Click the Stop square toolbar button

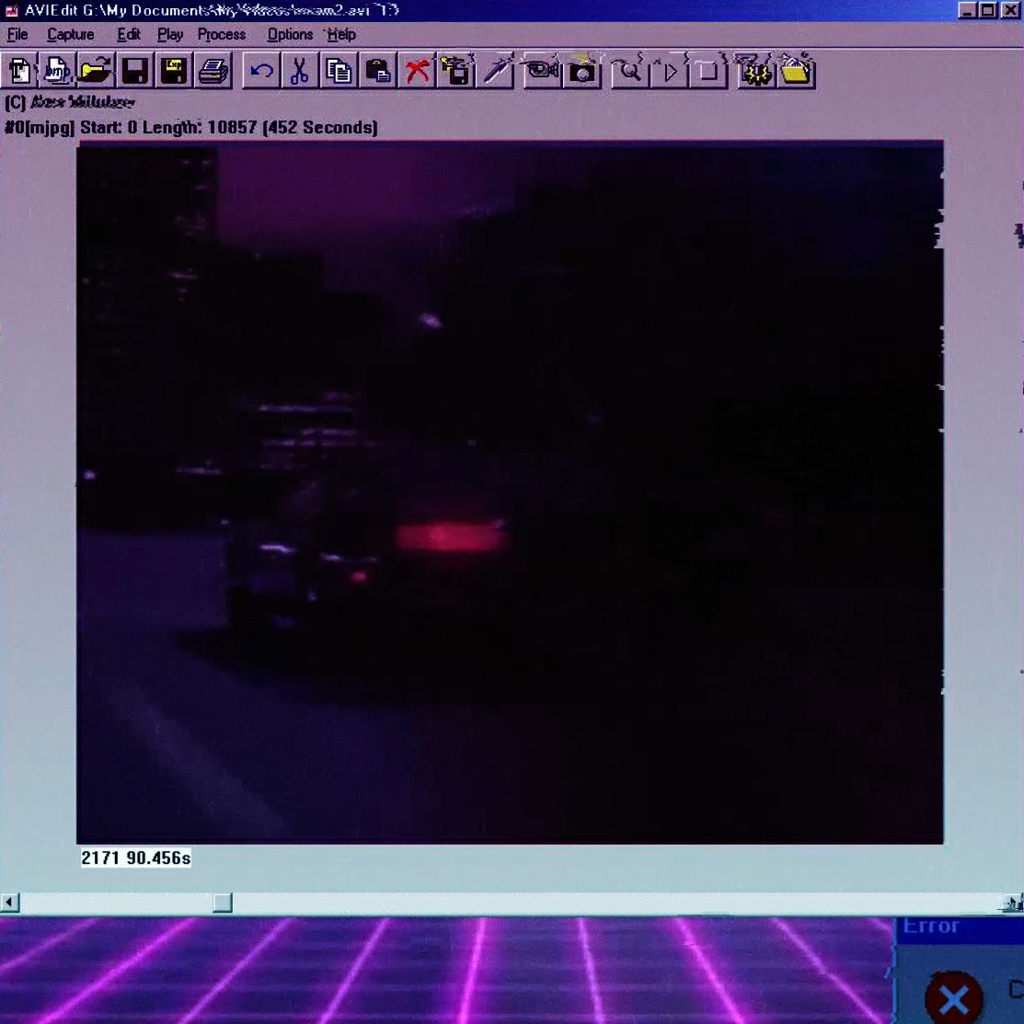coord(708,71)
